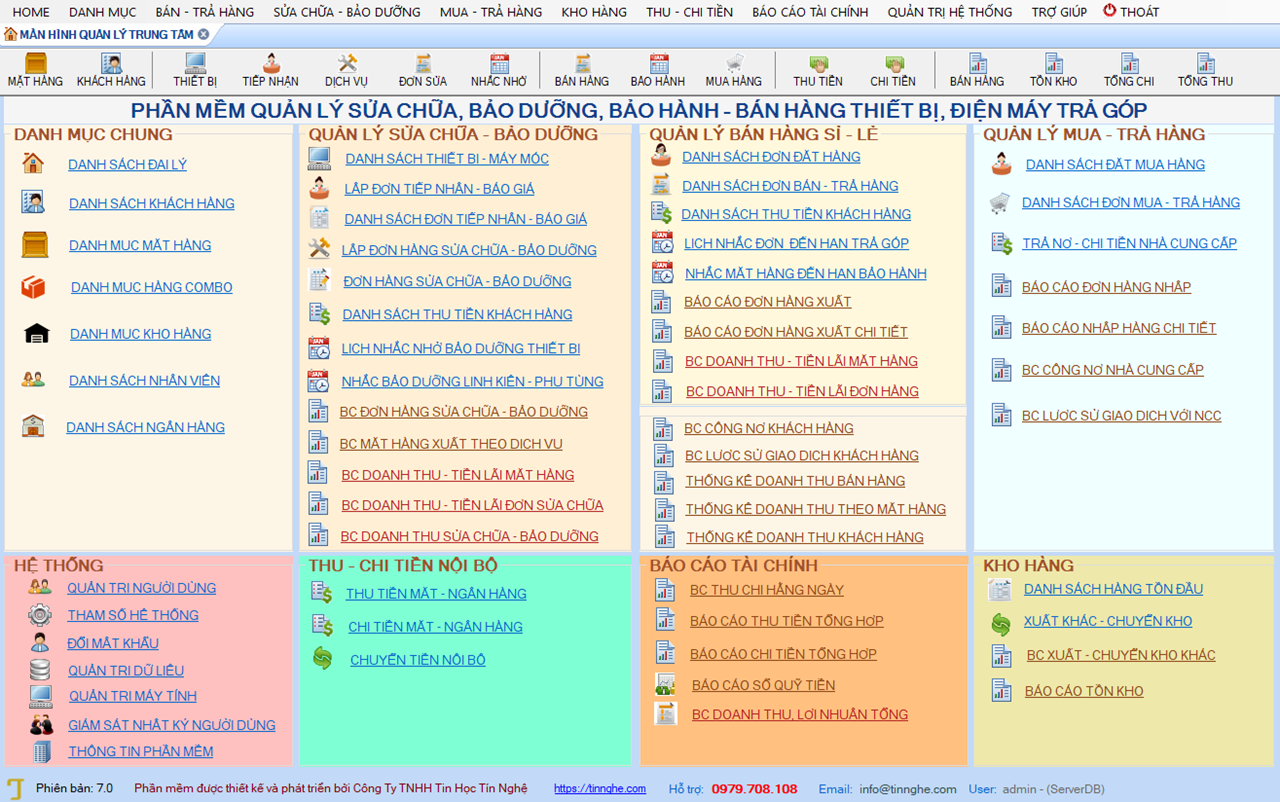Open the KHO HÀNG menu
This screenshot has width=1280, height=802.
coord(594,12)
